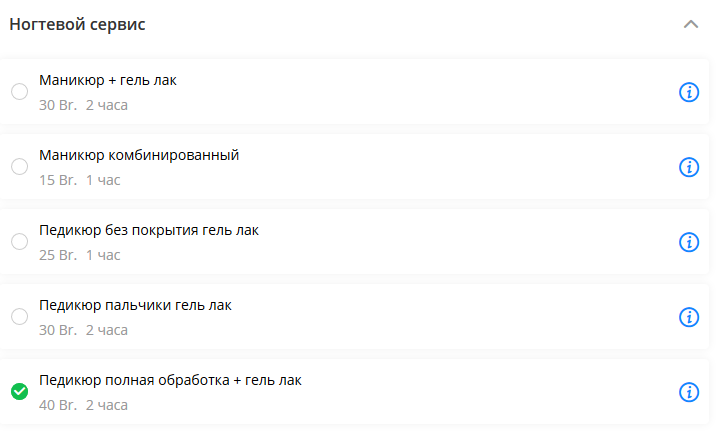Click the Маникюр + гель лак service title

108,80
